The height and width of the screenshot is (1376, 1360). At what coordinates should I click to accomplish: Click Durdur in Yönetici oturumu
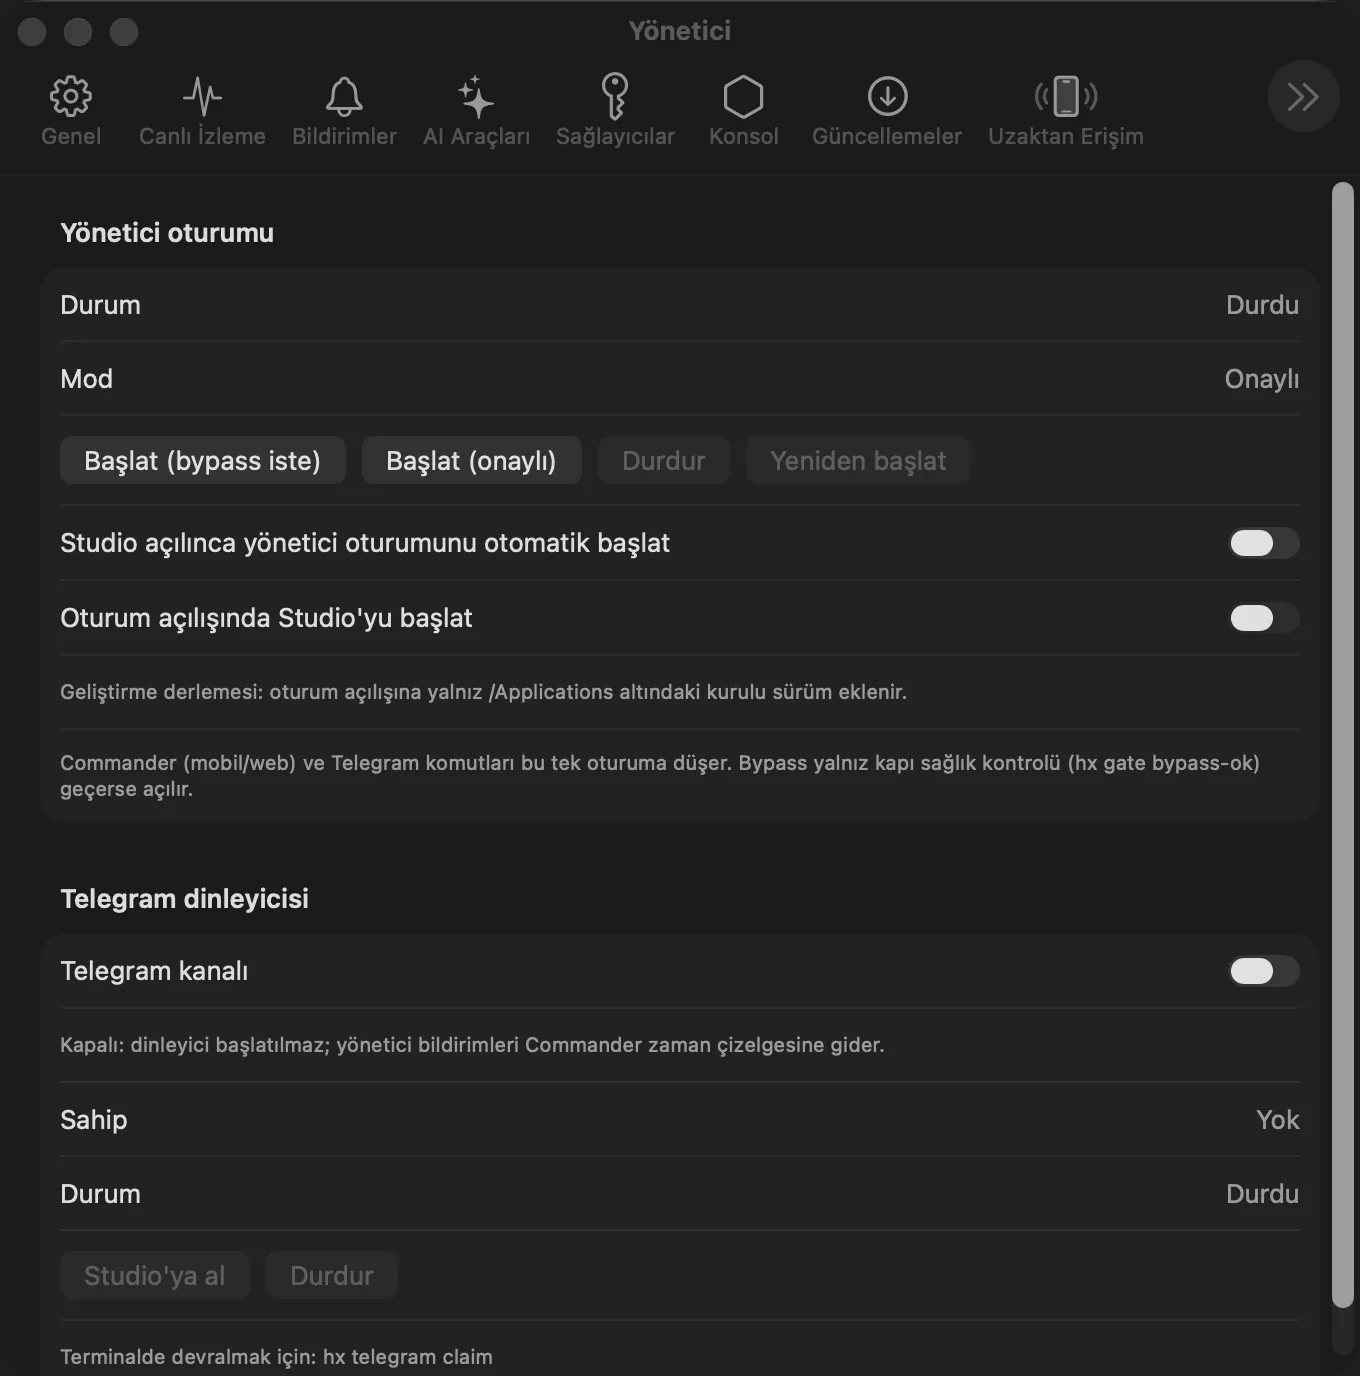(x=664, y=461)
